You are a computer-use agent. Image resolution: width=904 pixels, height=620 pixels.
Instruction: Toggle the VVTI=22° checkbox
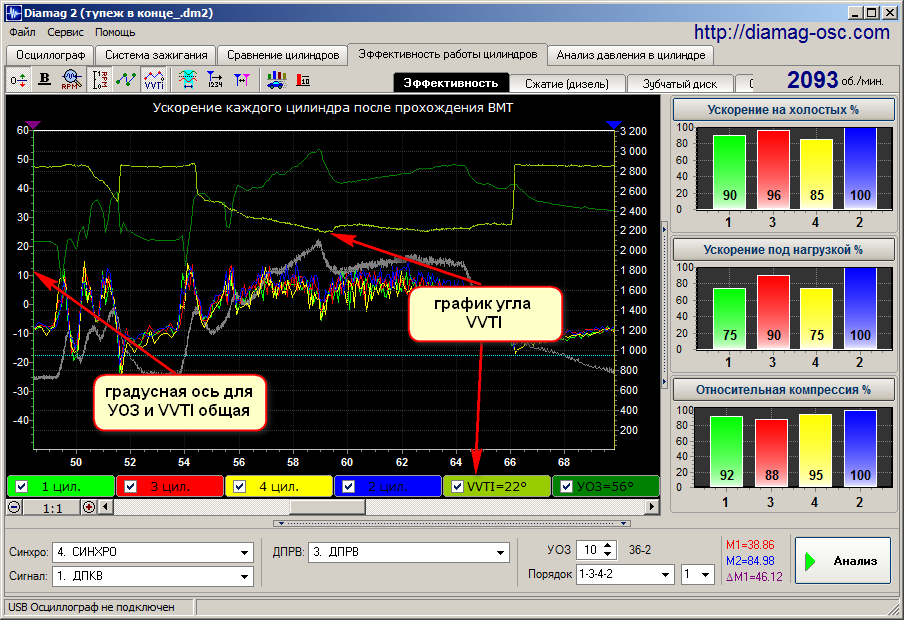tap(457, 487)
